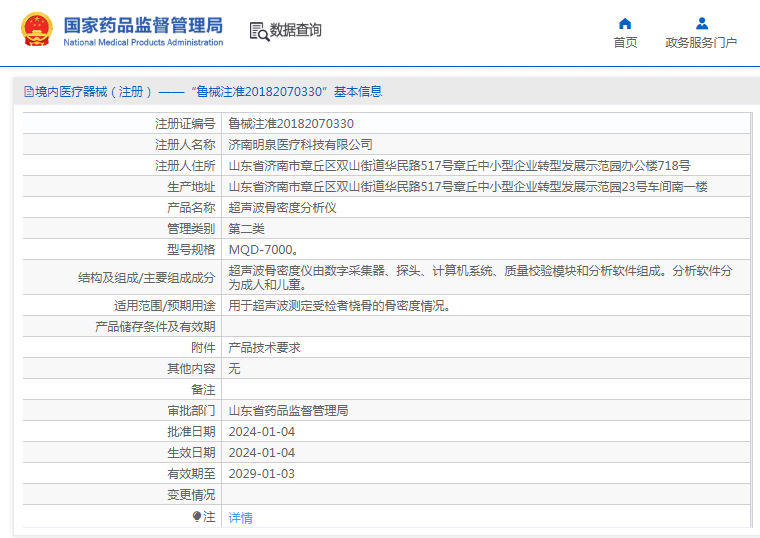Click the 注册证编号 label
This screenshot has width=760, height=538.
coord(185,124)
